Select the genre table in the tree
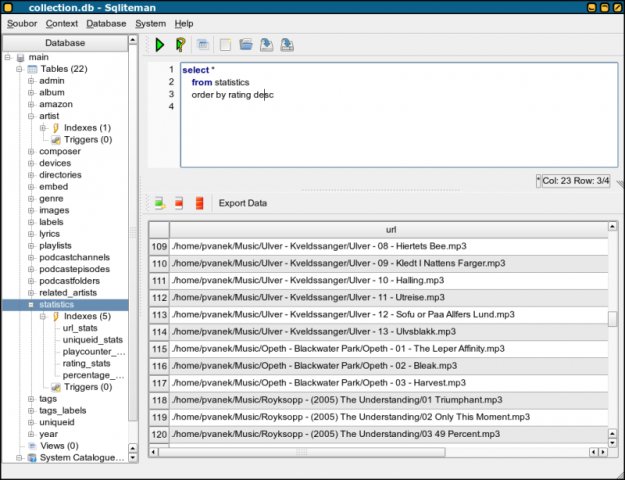 tap(53, 198)
